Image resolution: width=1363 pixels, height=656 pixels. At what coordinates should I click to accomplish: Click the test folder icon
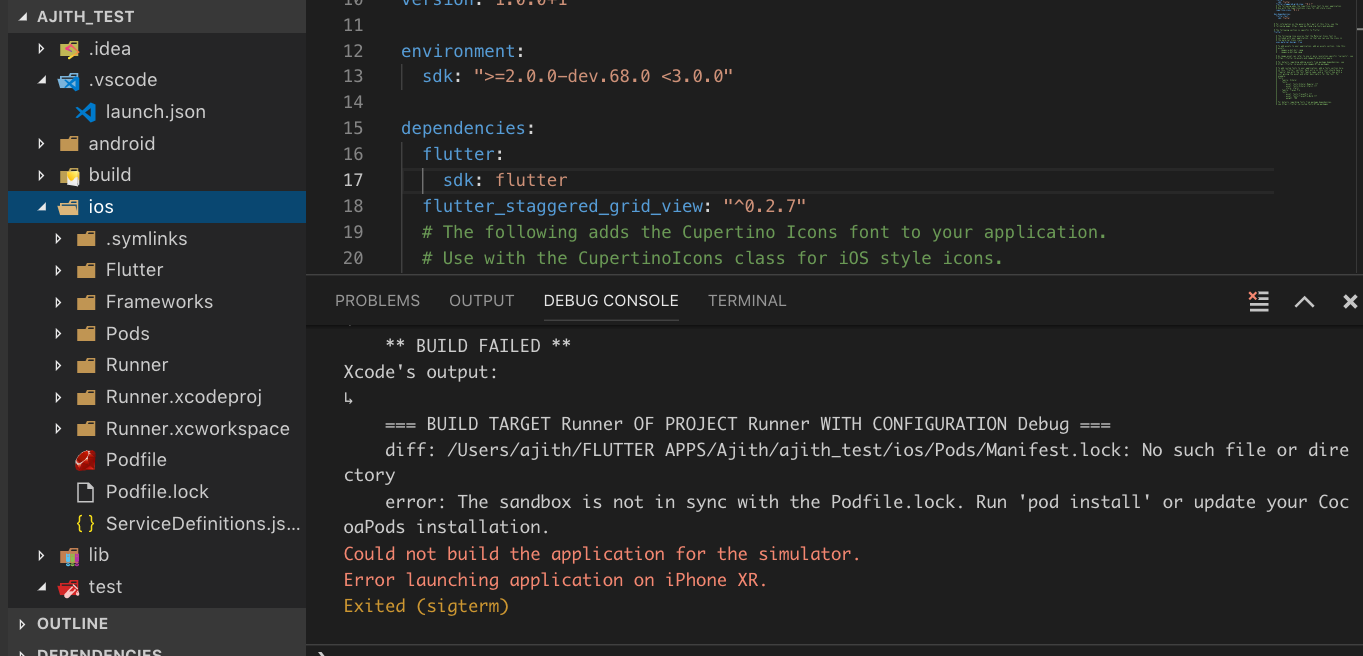click(69, 587)
